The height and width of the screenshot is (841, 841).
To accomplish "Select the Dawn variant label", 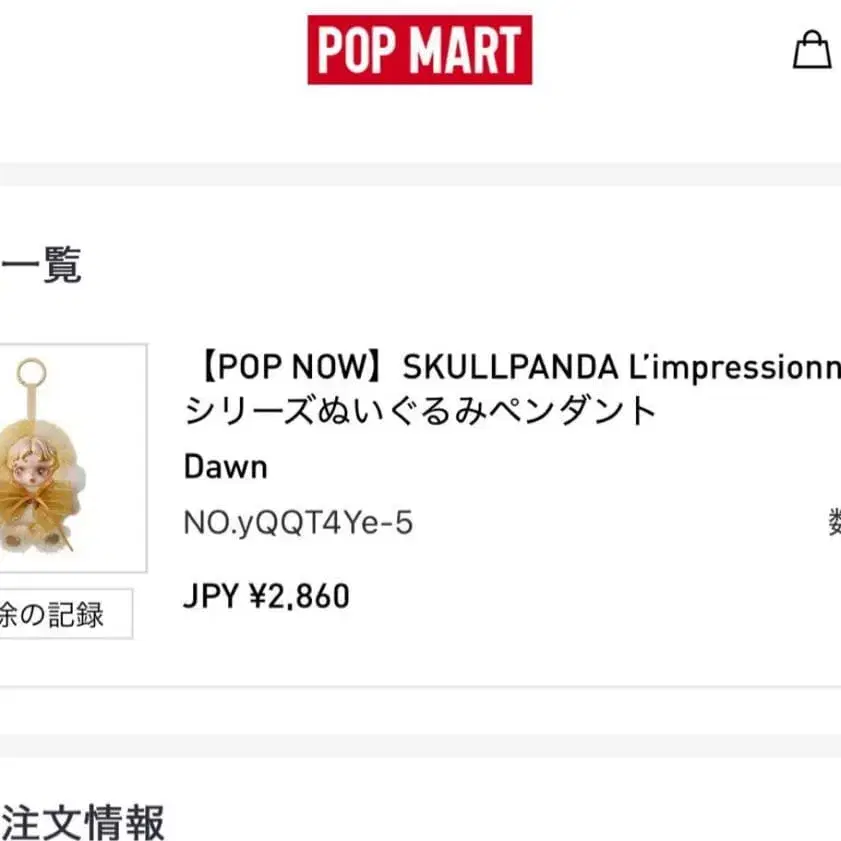I will coord(226,467).
